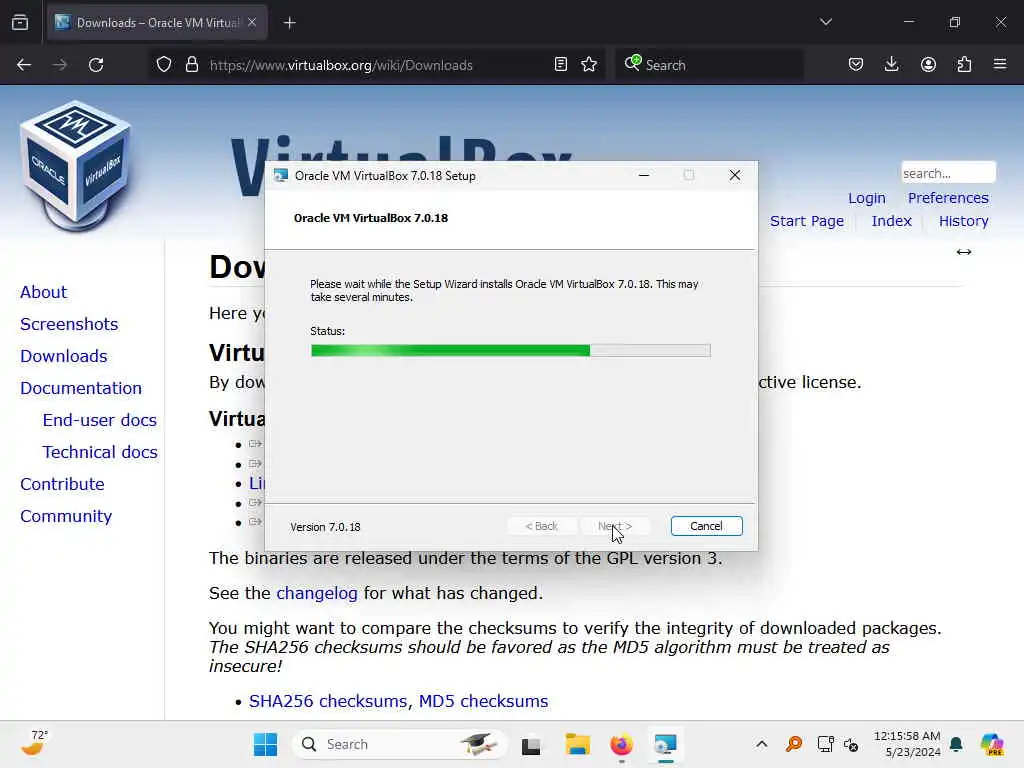This screenshot has width=1024, height=768.
Task: Click the taskbar Search box
Action: pos(400,744)
